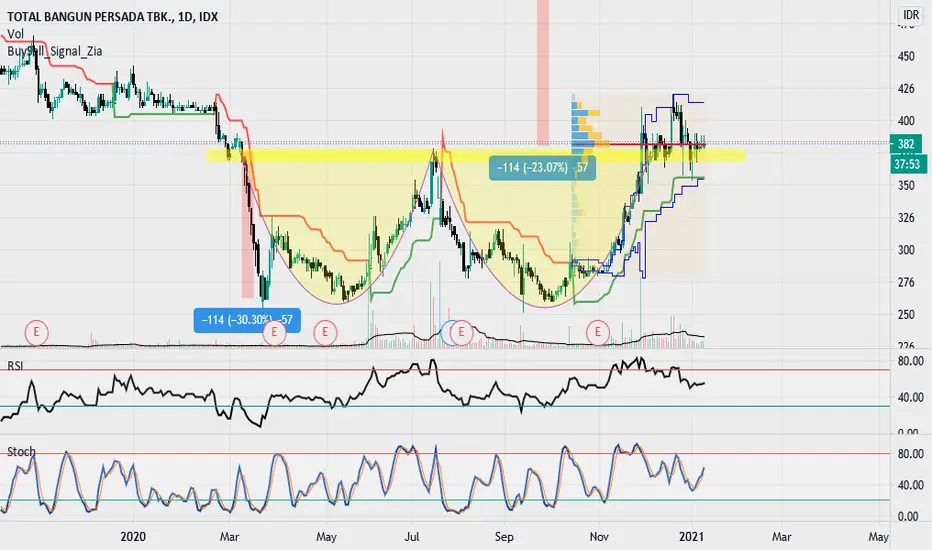Click the 2021 label on the time axis

pyautogui.click(x=691, y=536)
